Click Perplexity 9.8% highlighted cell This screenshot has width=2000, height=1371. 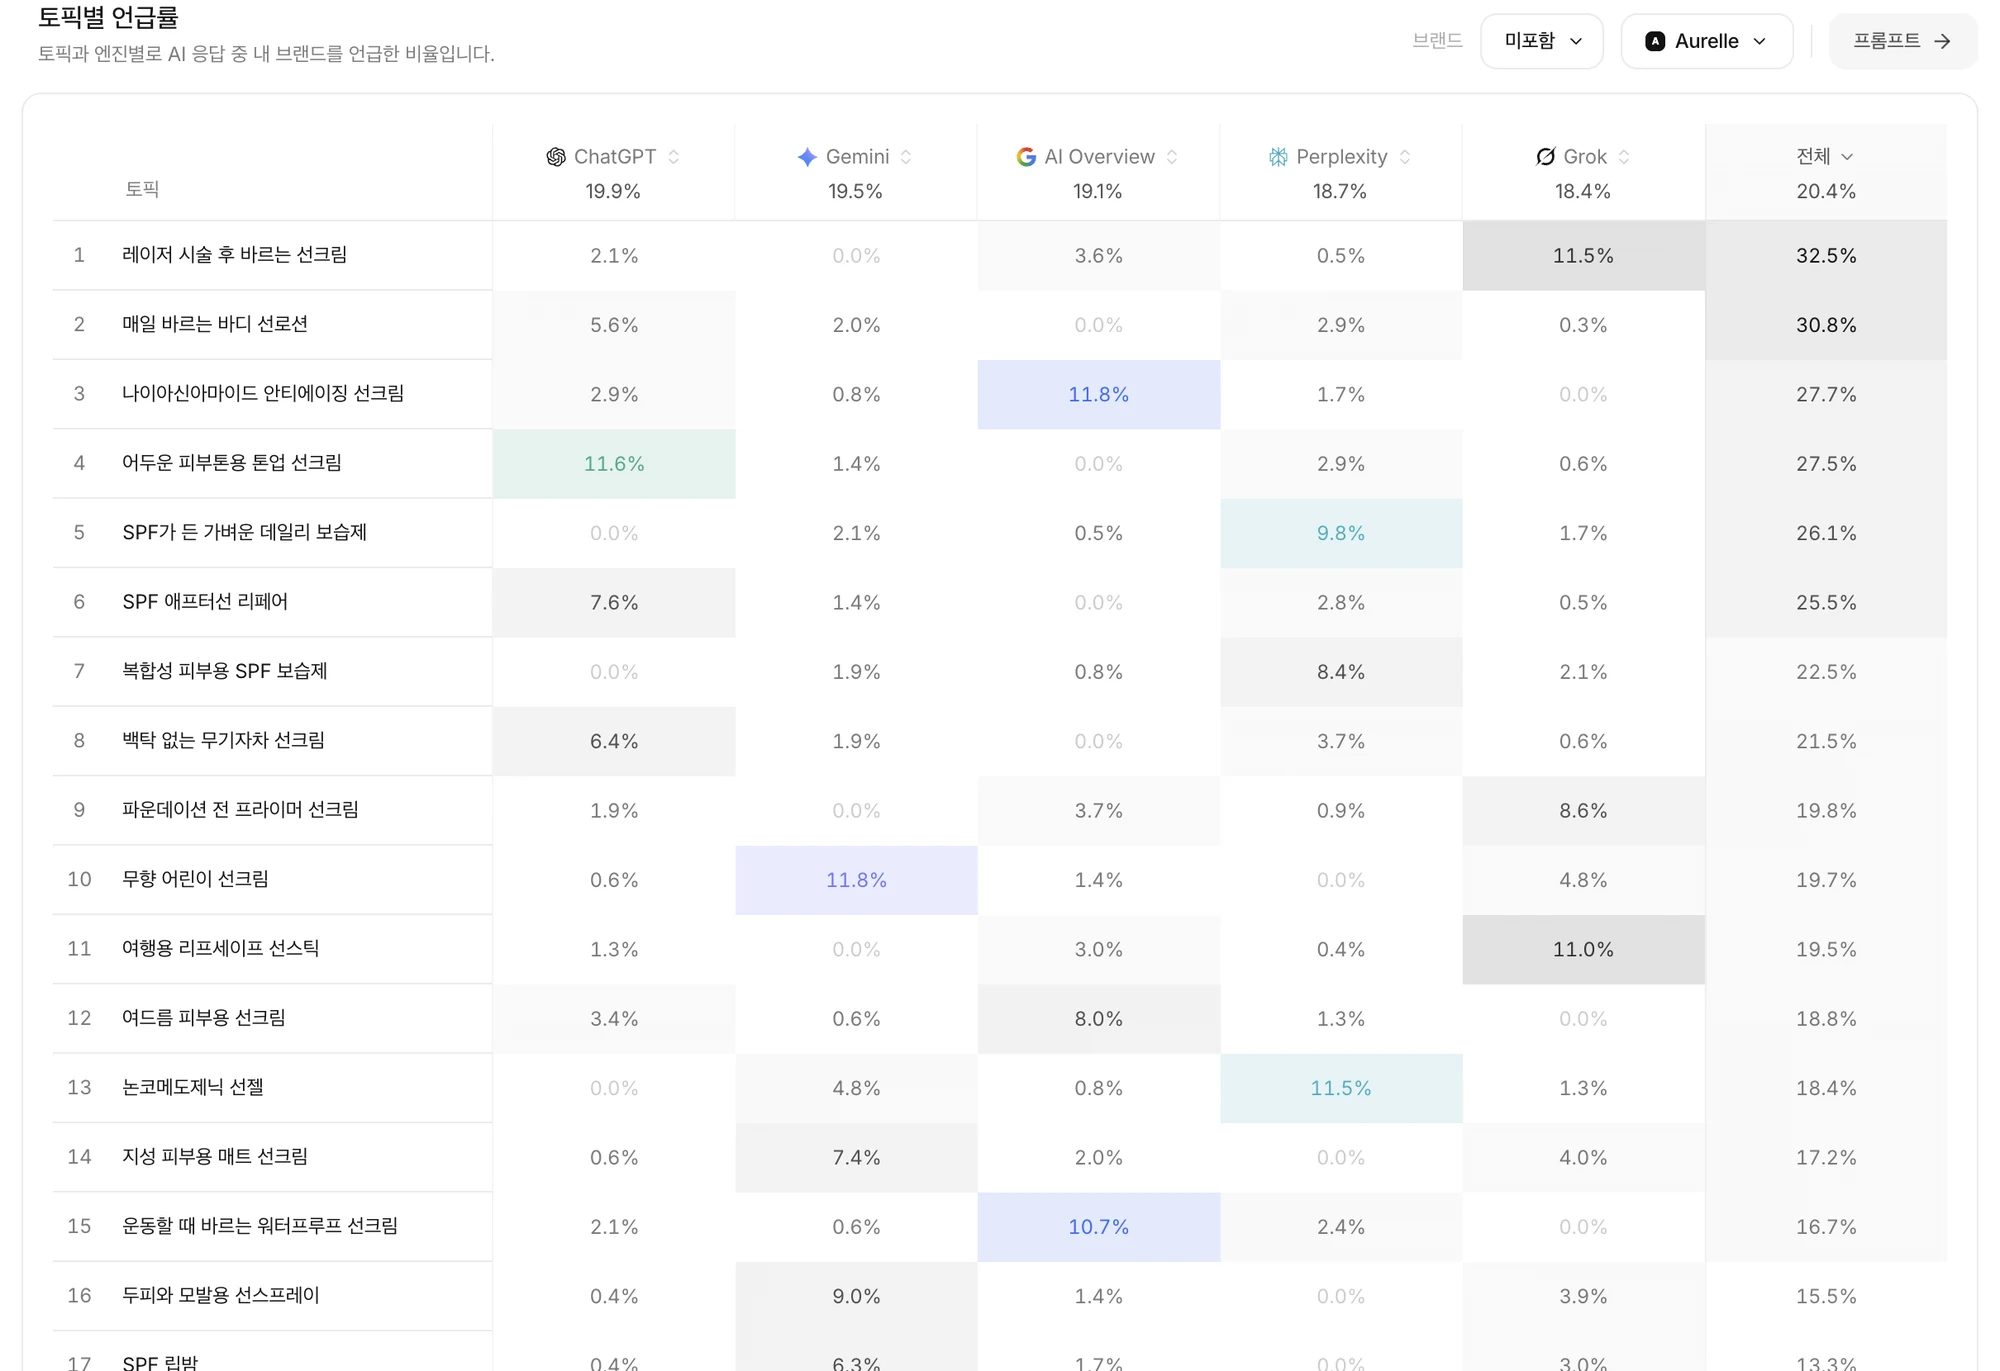coord(1341,533)
